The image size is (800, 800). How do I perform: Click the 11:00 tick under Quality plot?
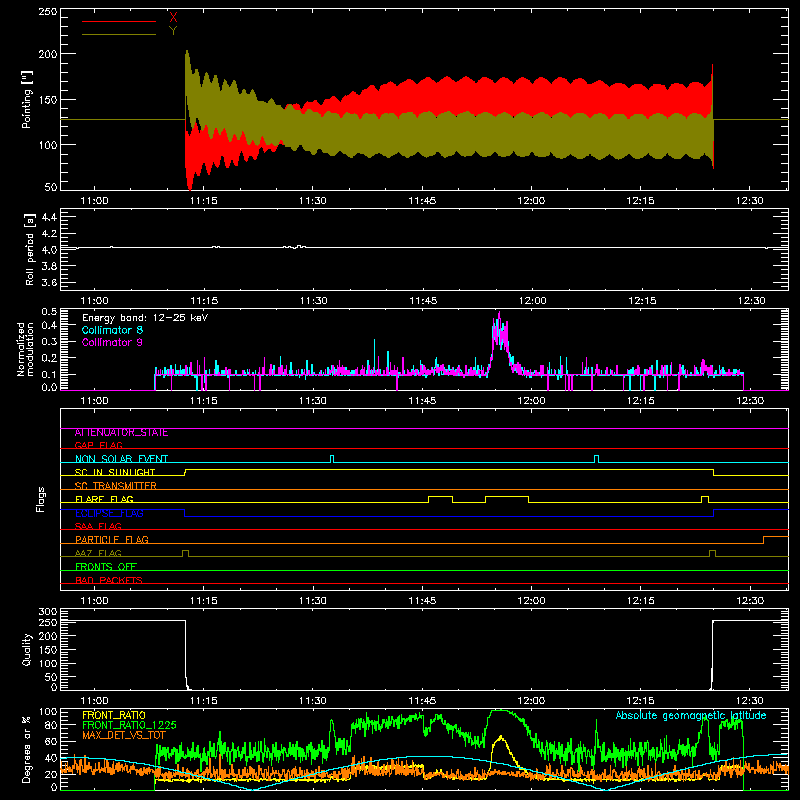click(x=94, y=701)
